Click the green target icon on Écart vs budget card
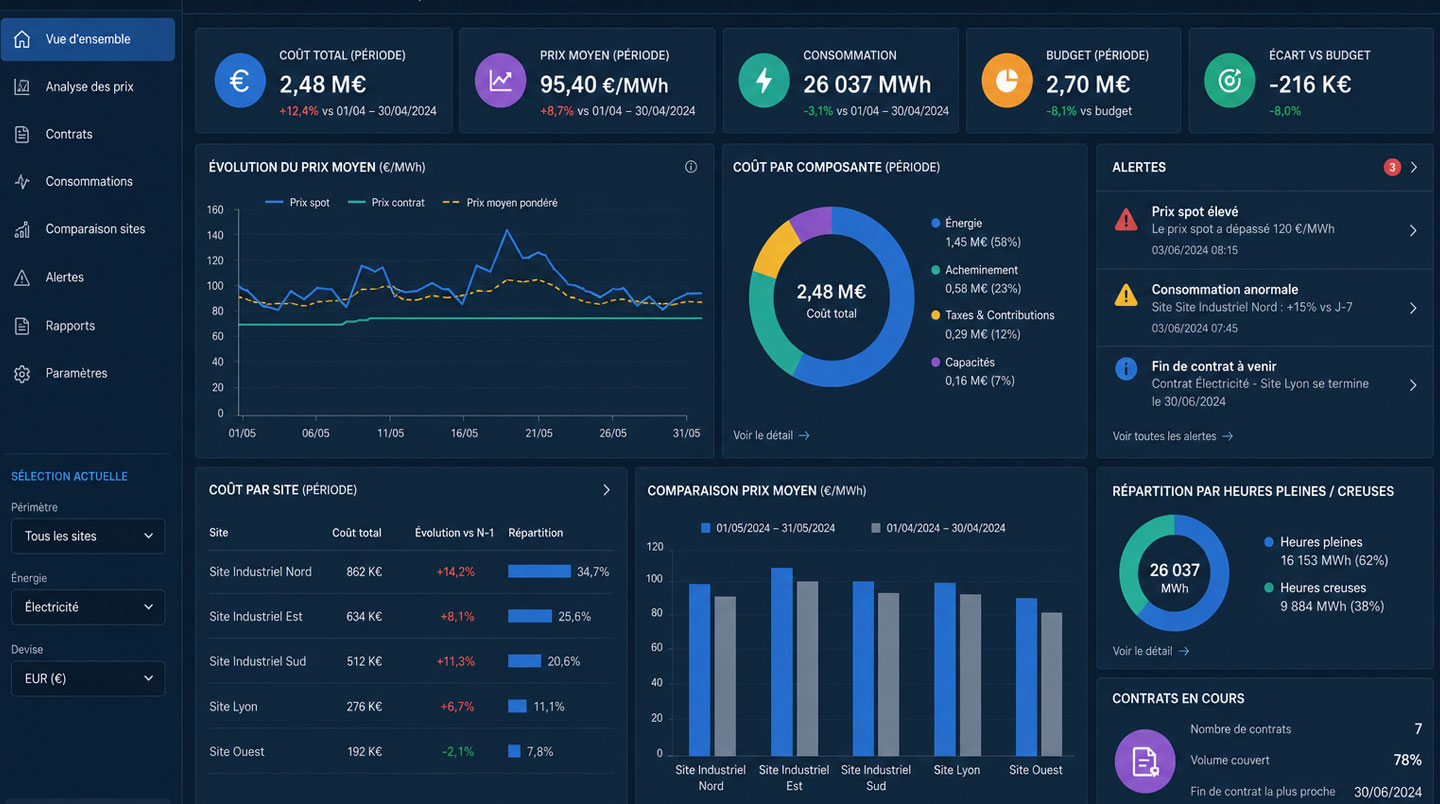This screenshot has height=804, width=1440. coord(1229,81)
